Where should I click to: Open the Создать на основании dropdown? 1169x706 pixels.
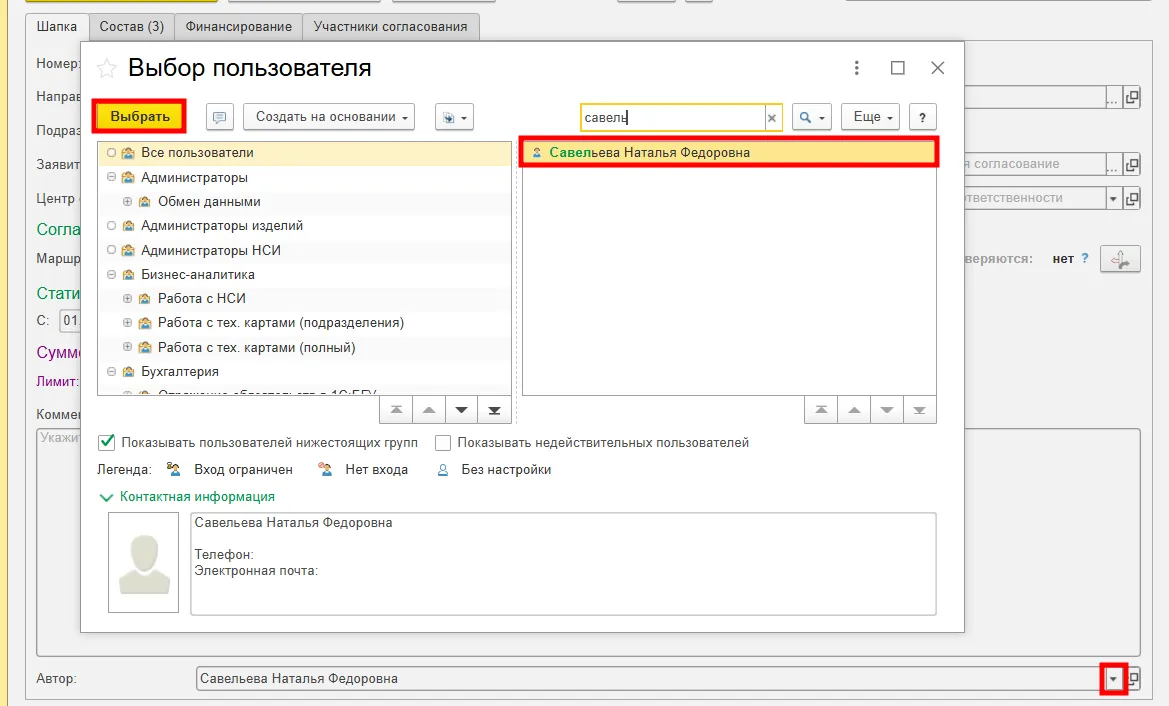coord(329,117)
